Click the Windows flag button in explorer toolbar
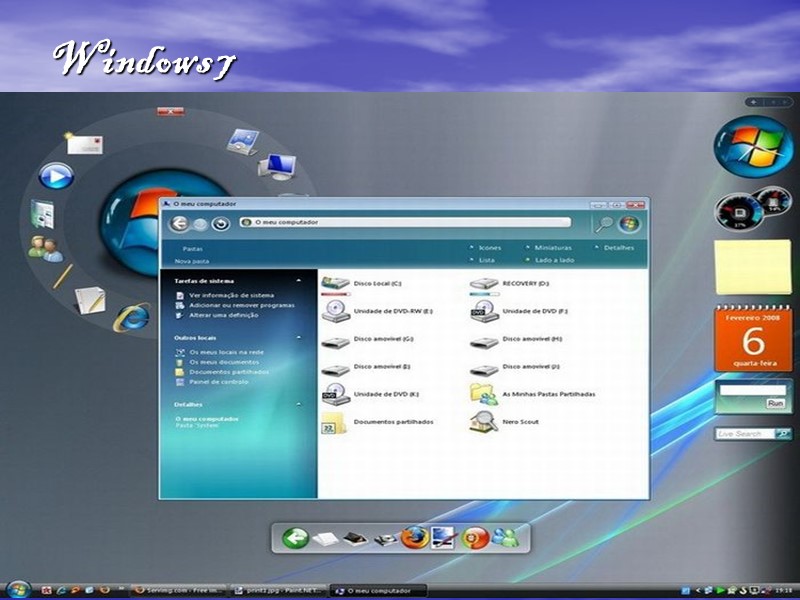 point(629,224)
